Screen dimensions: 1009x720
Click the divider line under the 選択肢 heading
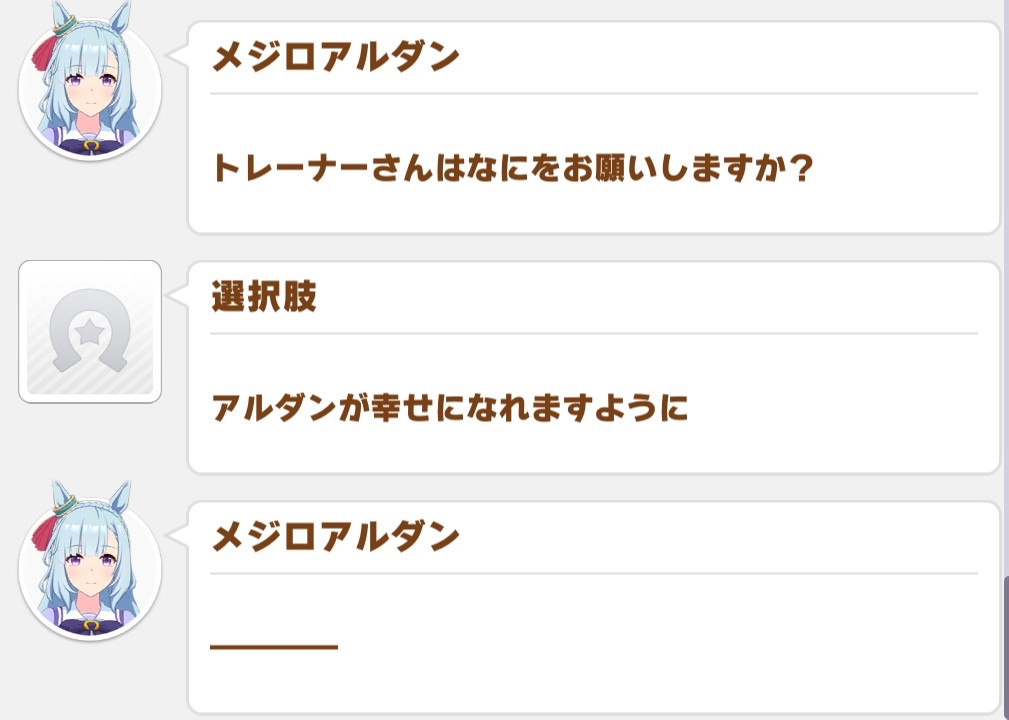[x=593, y=333]
